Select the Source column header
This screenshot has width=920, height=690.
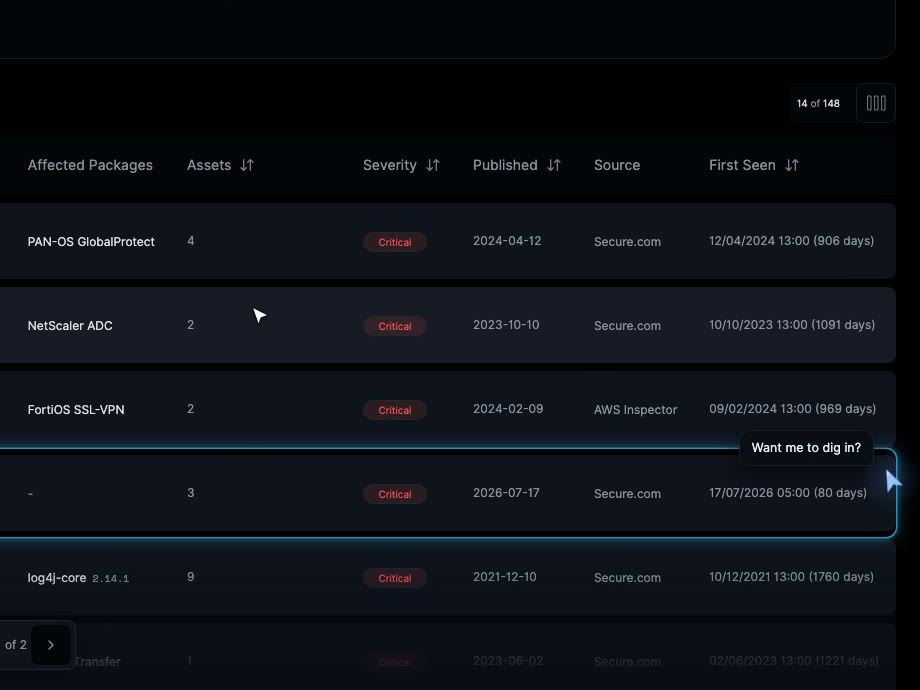click(x=617, y=165)
